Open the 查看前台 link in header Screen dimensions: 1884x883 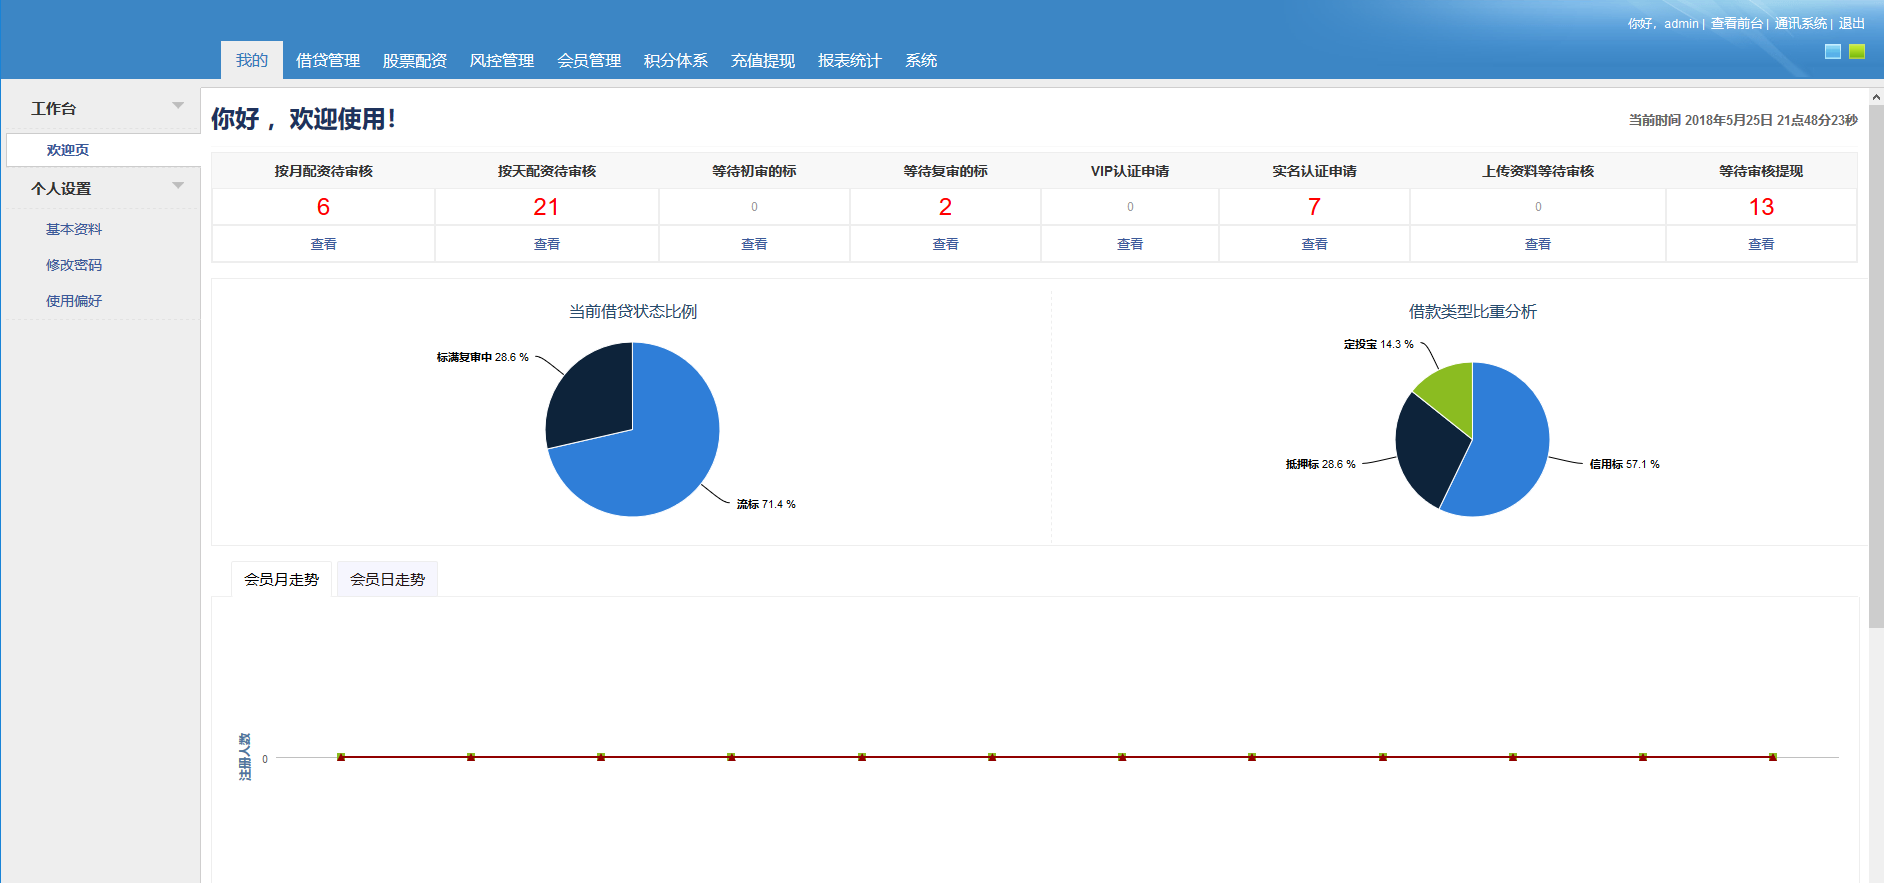1736,23
